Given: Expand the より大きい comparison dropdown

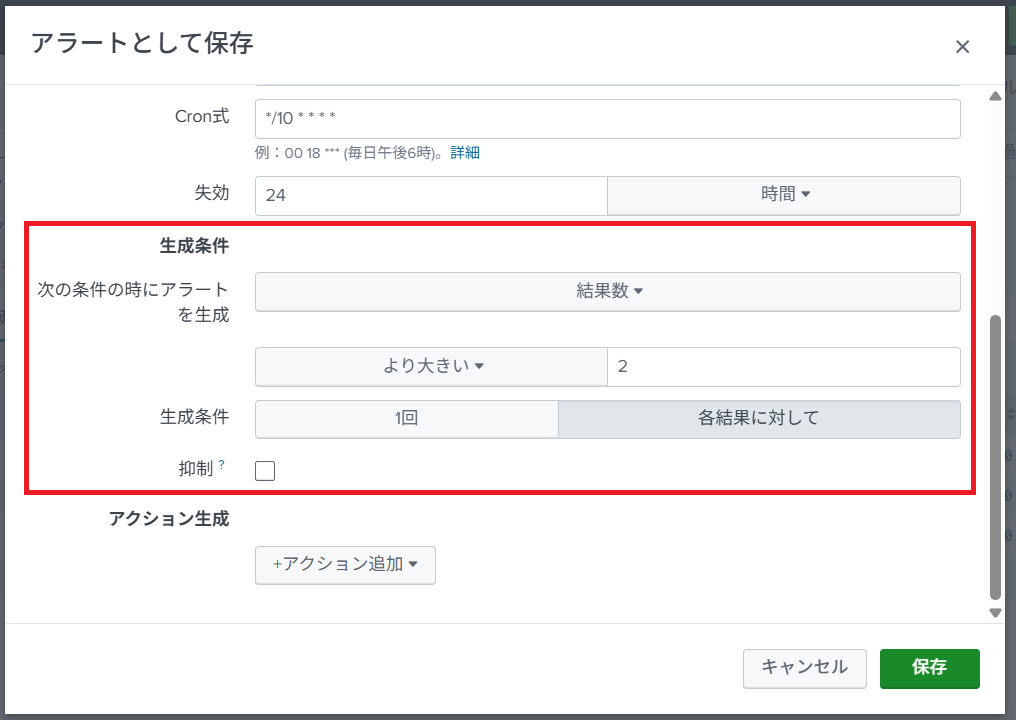Looking at the screenshot, I should click(x=431, y=367).
